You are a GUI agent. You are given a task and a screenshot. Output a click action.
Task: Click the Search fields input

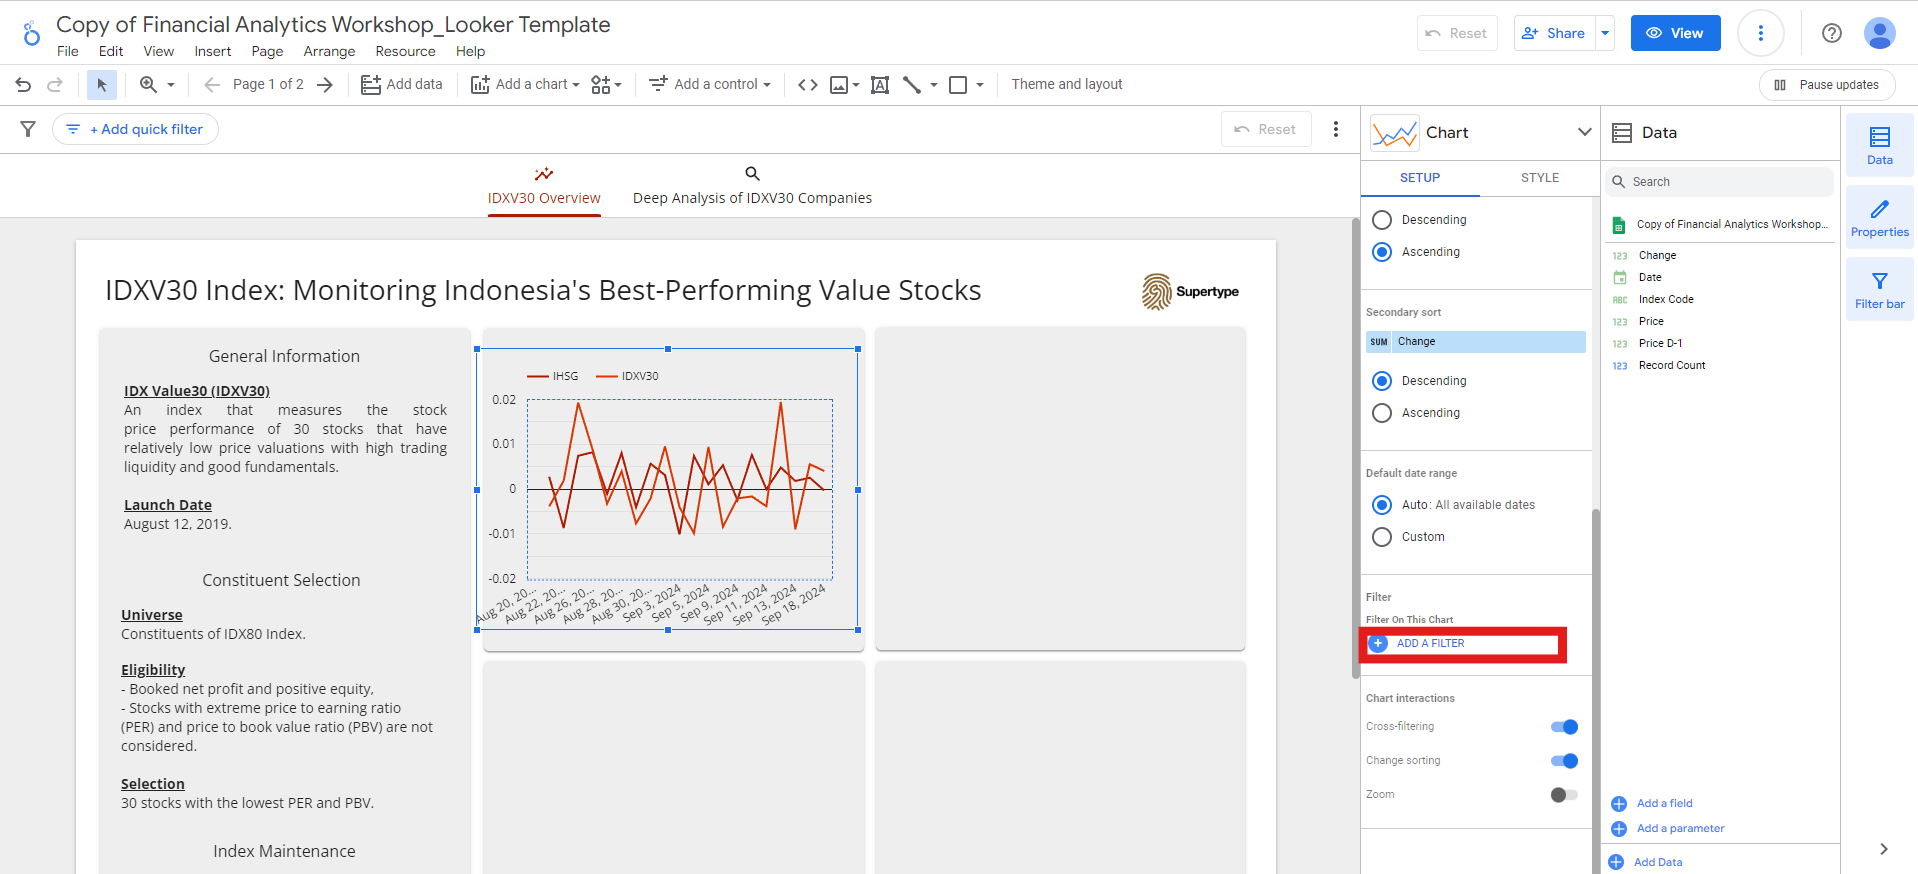[x=1720, y=182]
